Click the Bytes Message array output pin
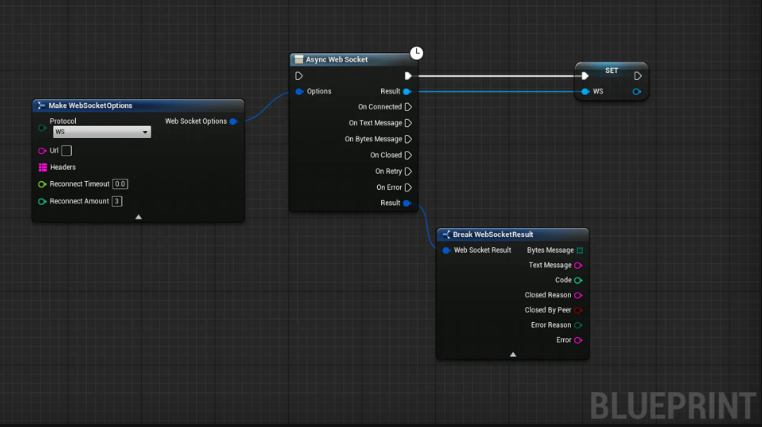The image size is (762, 427). coord(579,250)
